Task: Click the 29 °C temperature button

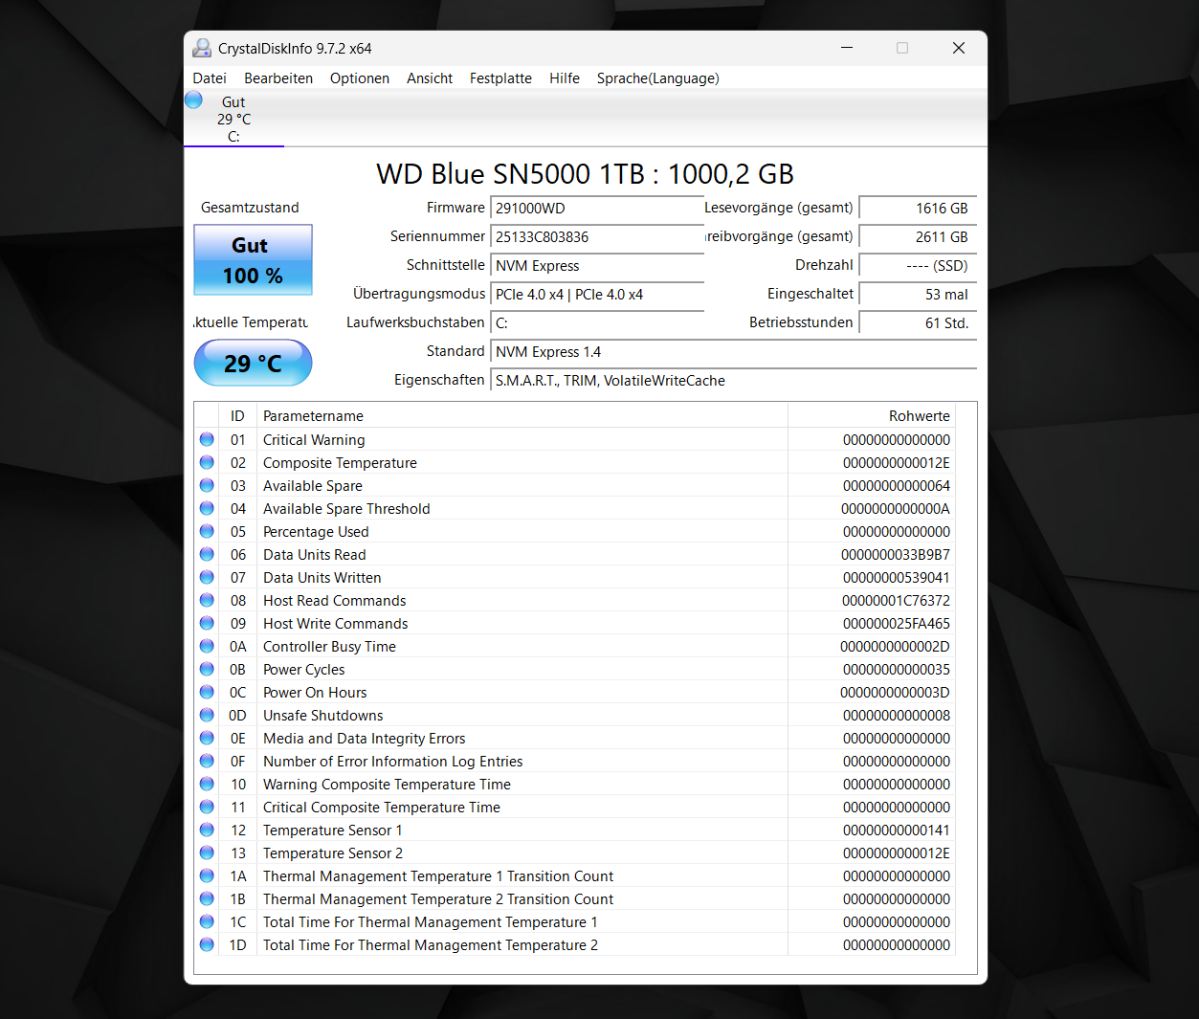Action: click(252, 363)
